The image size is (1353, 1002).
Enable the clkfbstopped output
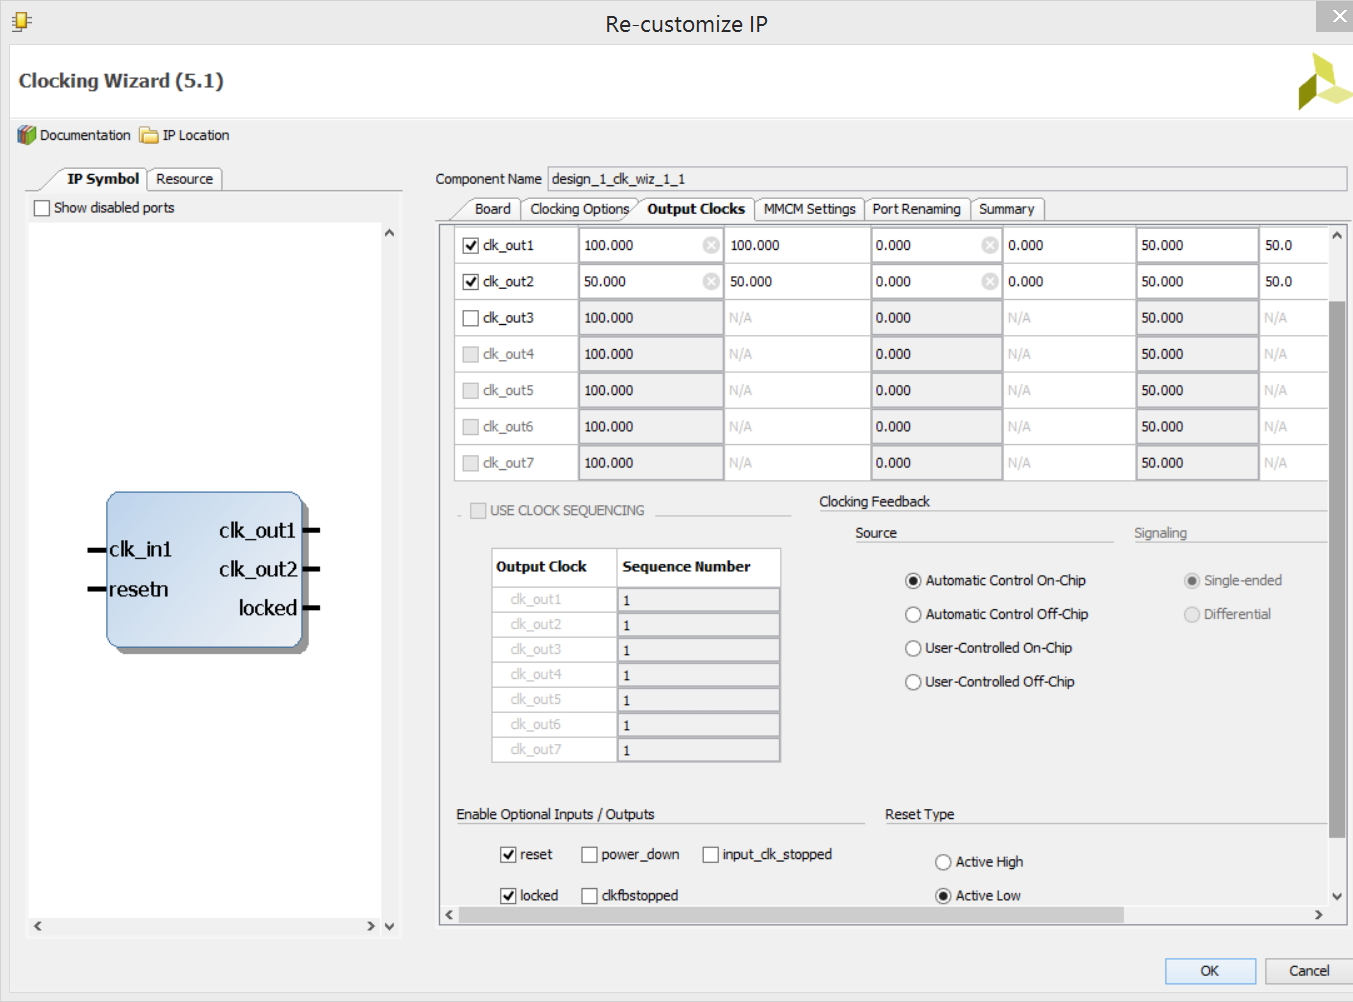point(590,896)
